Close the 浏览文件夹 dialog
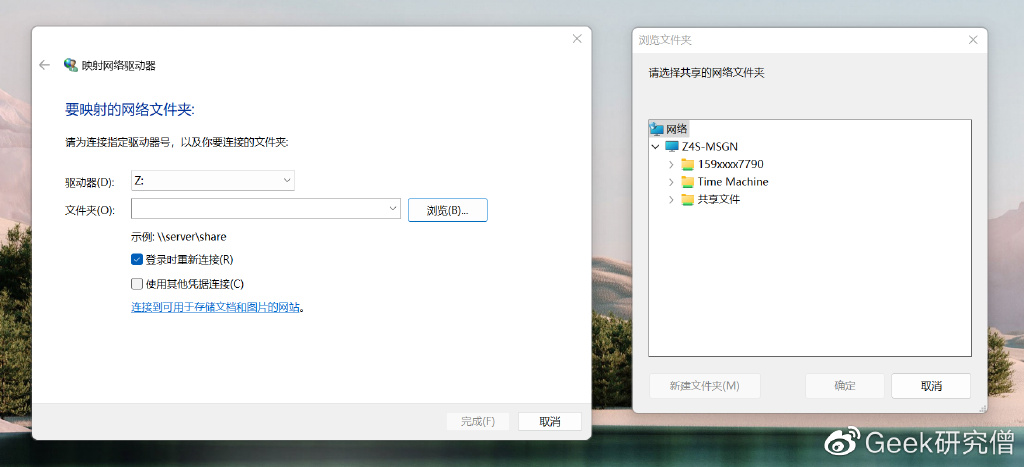The width and height of the screenshot is (1024, 467). click(x=973, y=40)
